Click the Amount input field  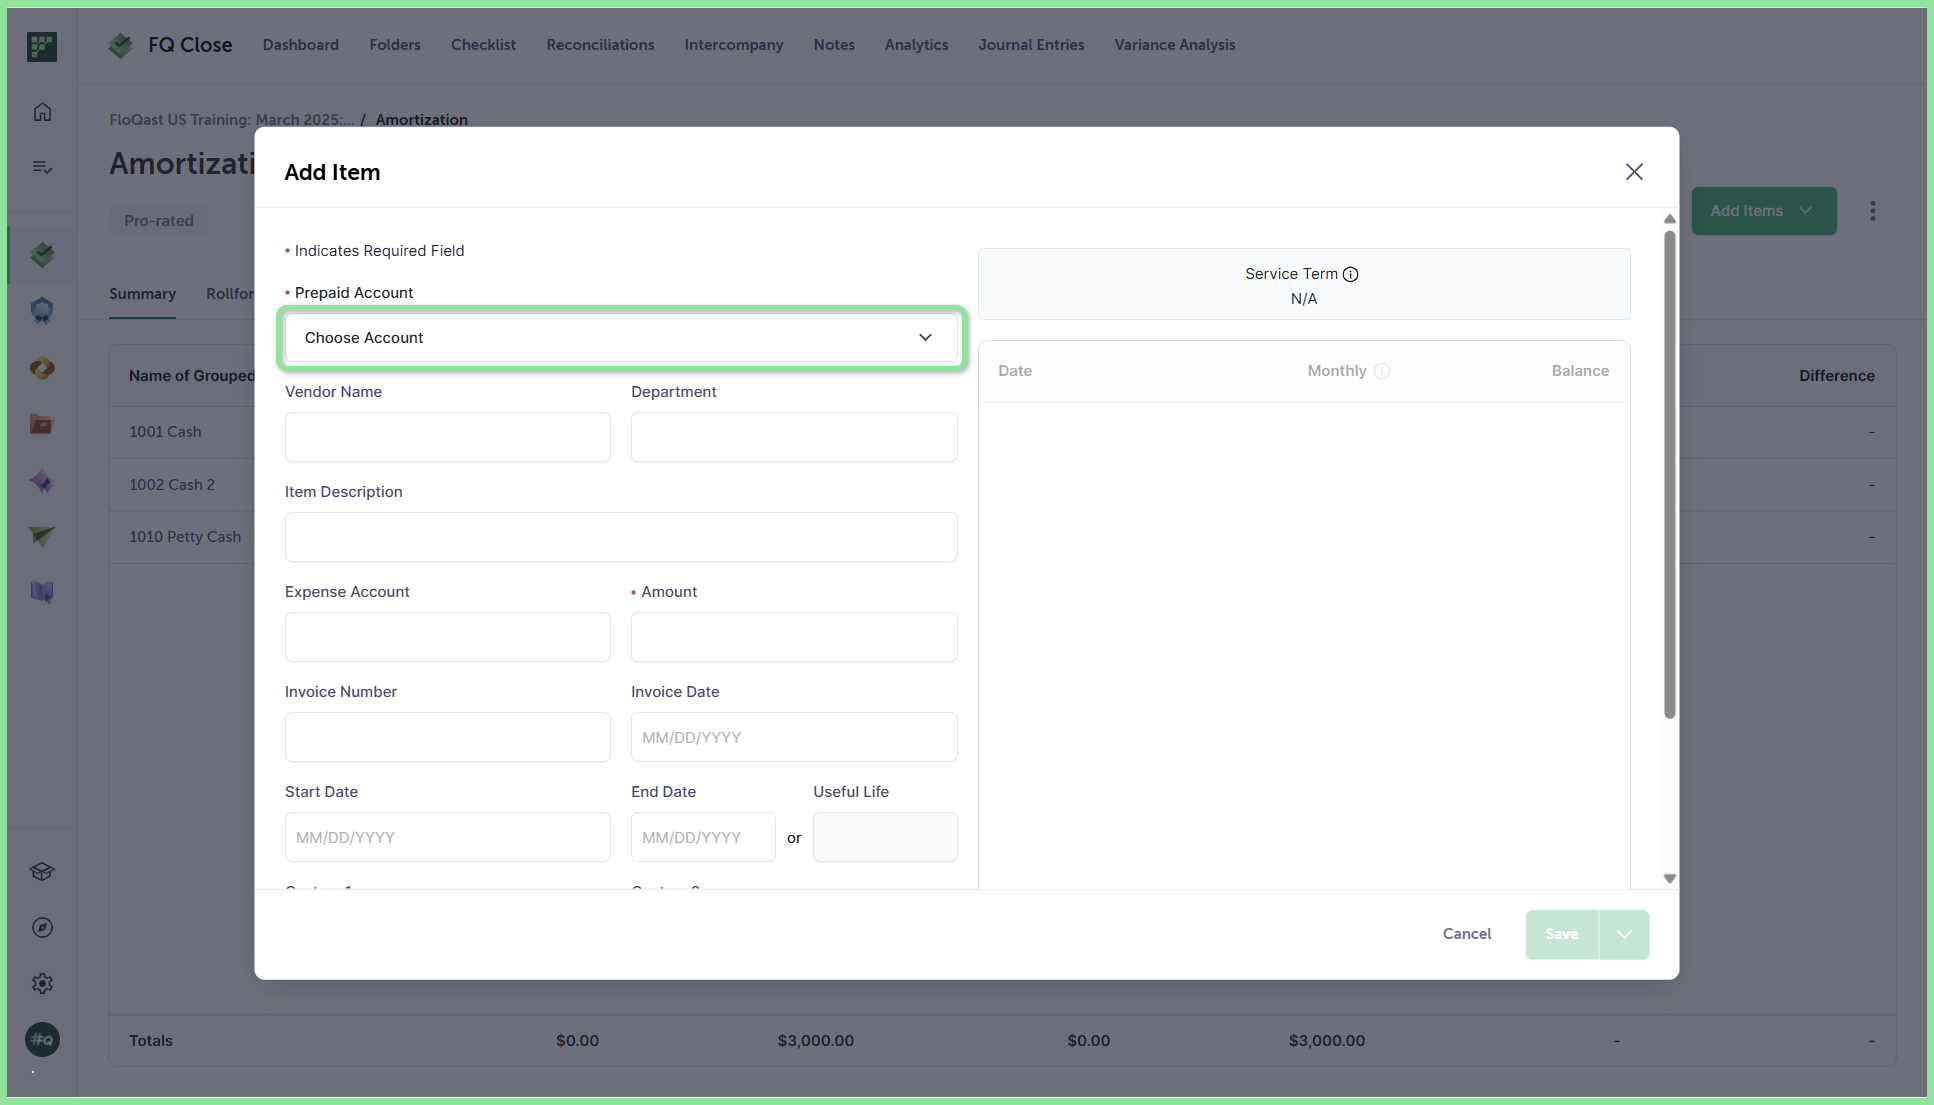click(x=794, y=637)
